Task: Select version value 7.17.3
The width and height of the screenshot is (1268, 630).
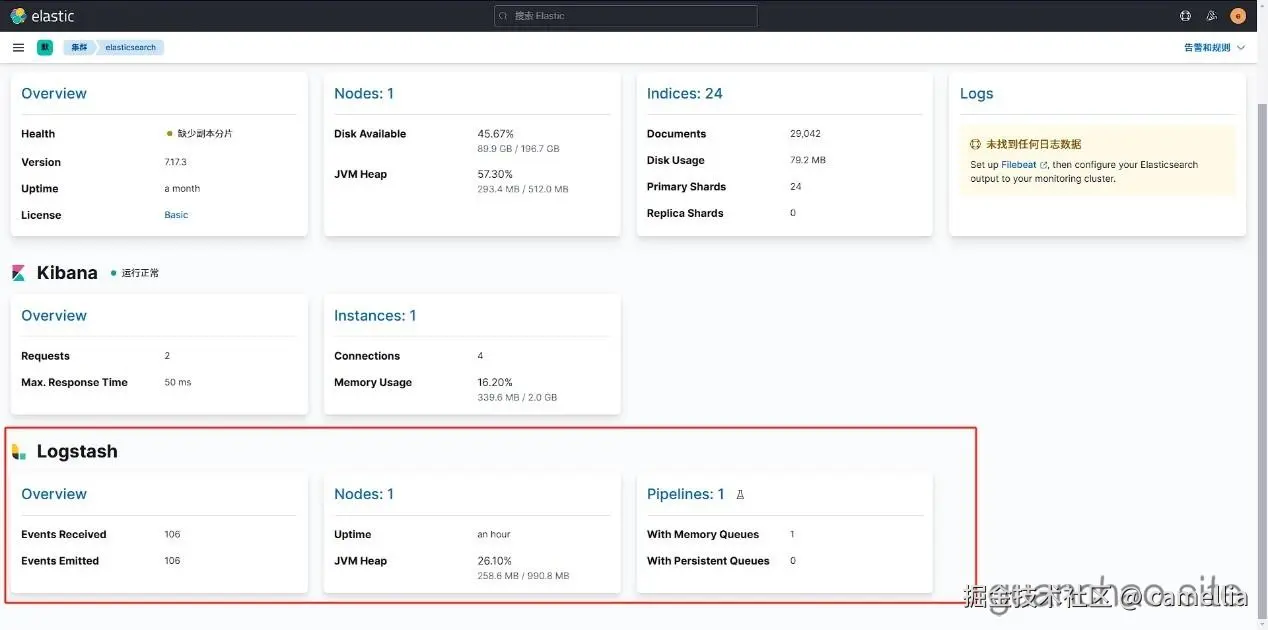Action: click(x=176, y=162)
